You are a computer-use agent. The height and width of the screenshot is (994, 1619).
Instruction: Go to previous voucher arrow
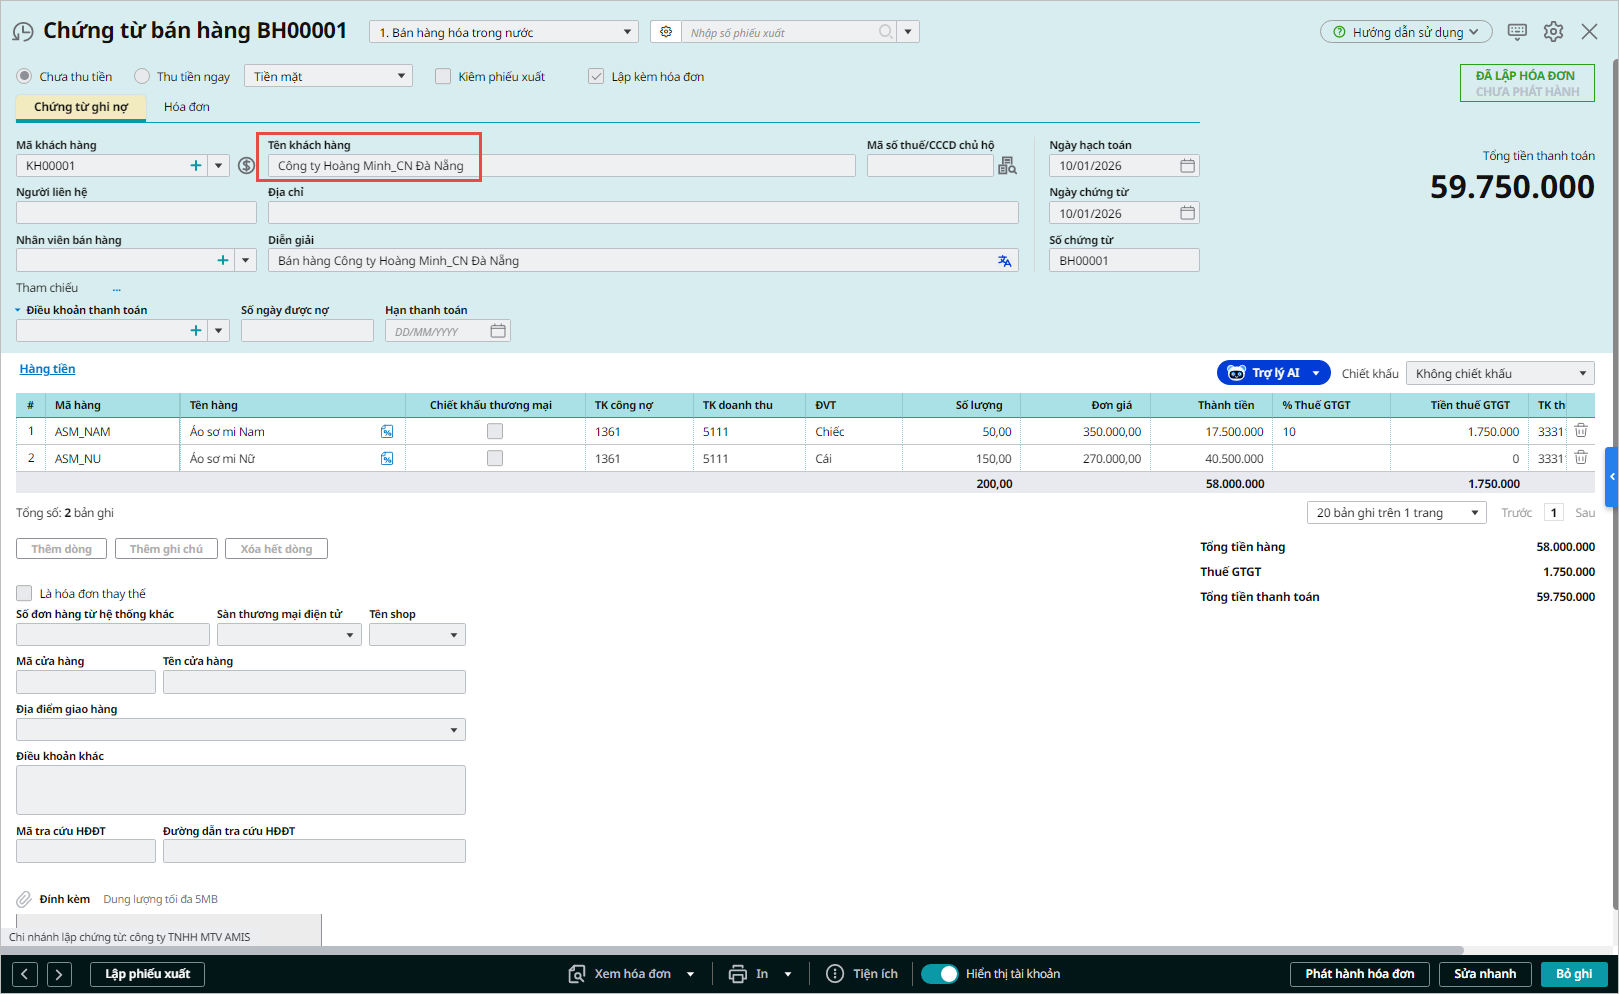26,974
